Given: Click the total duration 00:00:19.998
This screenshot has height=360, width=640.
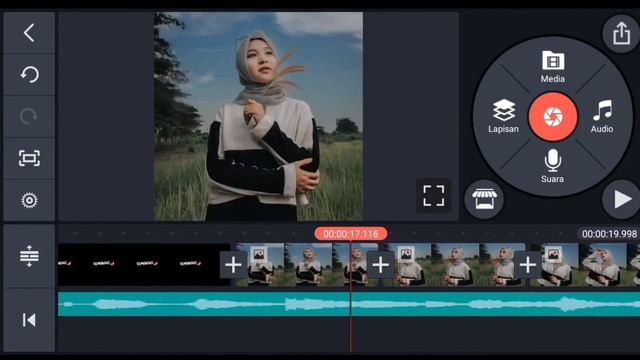Looking at the screenshot, I should pos(609,234).
